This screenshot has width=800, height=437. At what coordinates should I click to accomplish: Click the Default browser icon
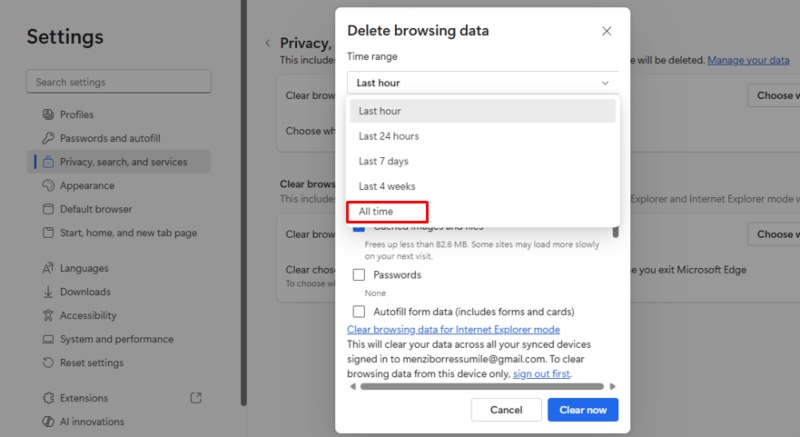(48, 209)
